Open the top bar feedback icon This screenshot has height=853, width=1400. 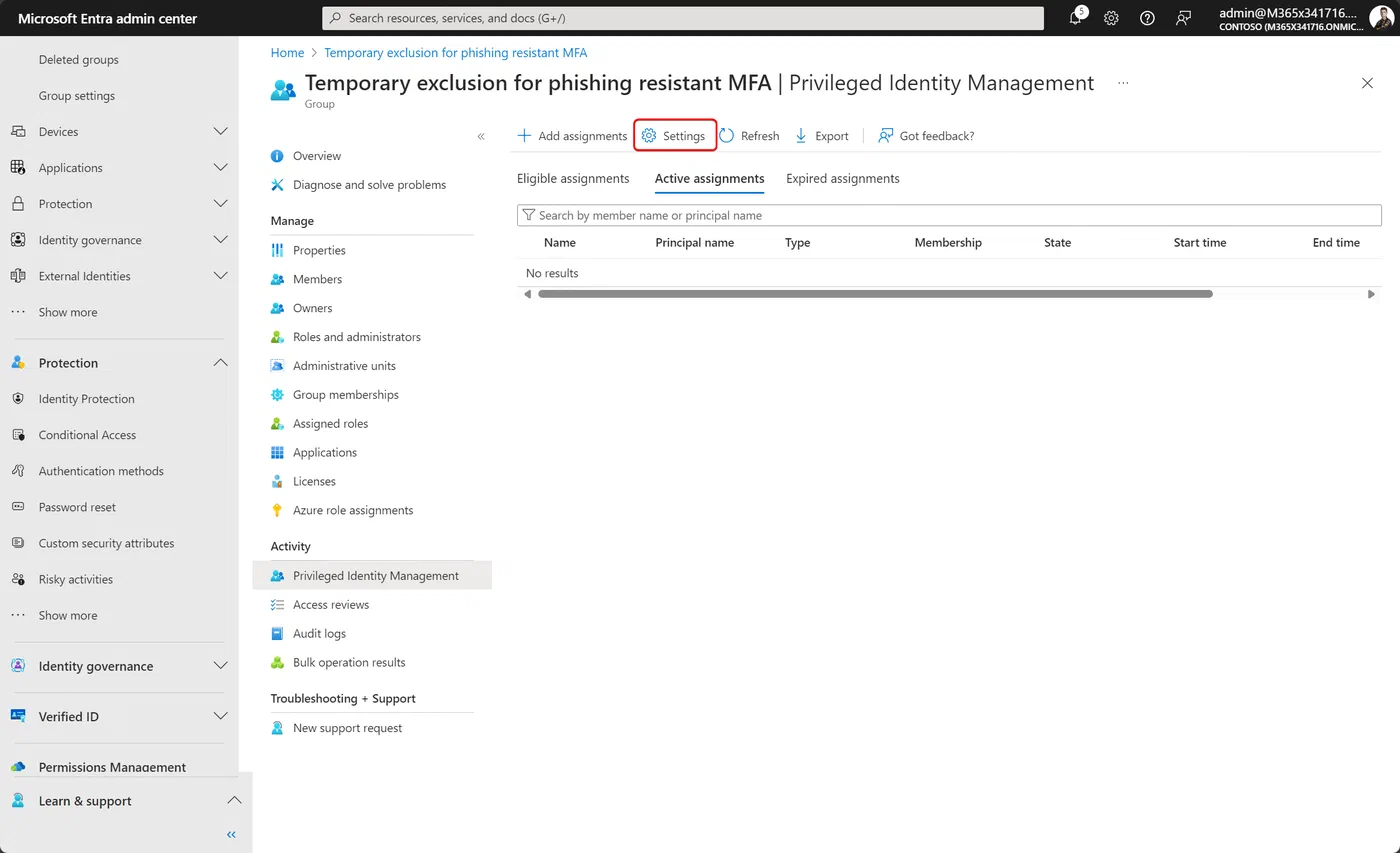pos(1184,18)
